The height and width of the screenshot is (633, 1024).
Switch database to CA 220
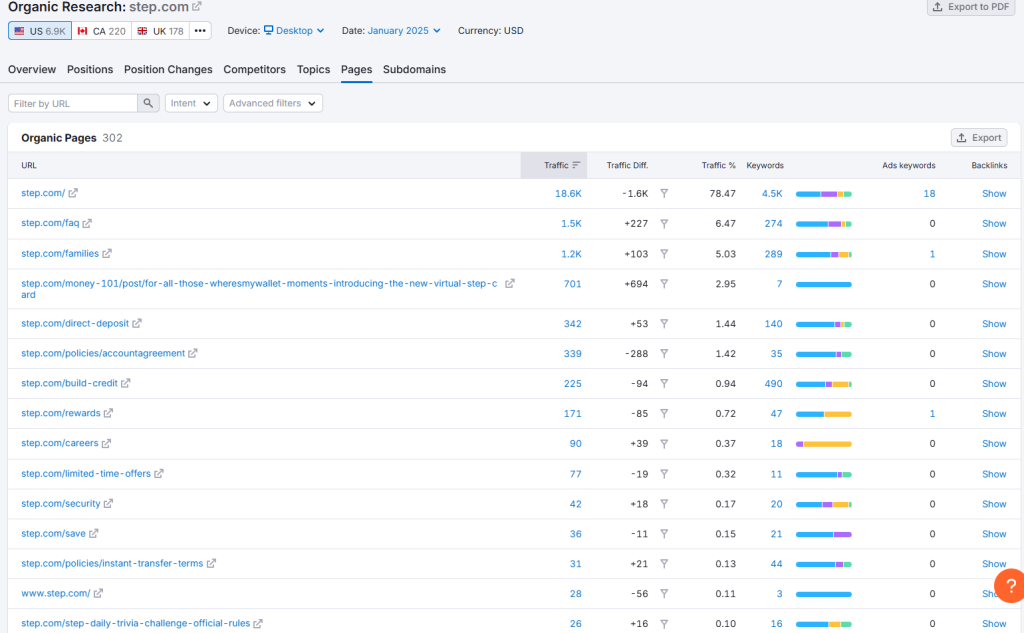pos(102,31)
